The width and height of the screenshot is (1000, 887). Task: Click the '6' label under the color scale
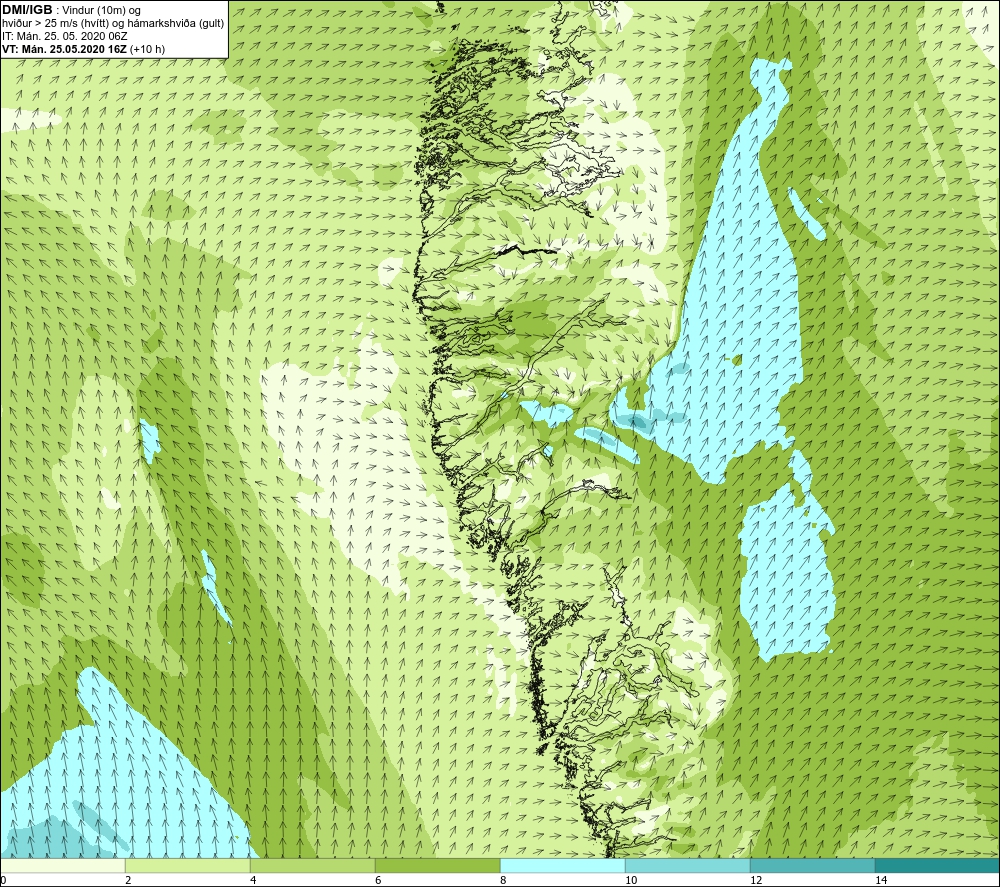(378, 881)
